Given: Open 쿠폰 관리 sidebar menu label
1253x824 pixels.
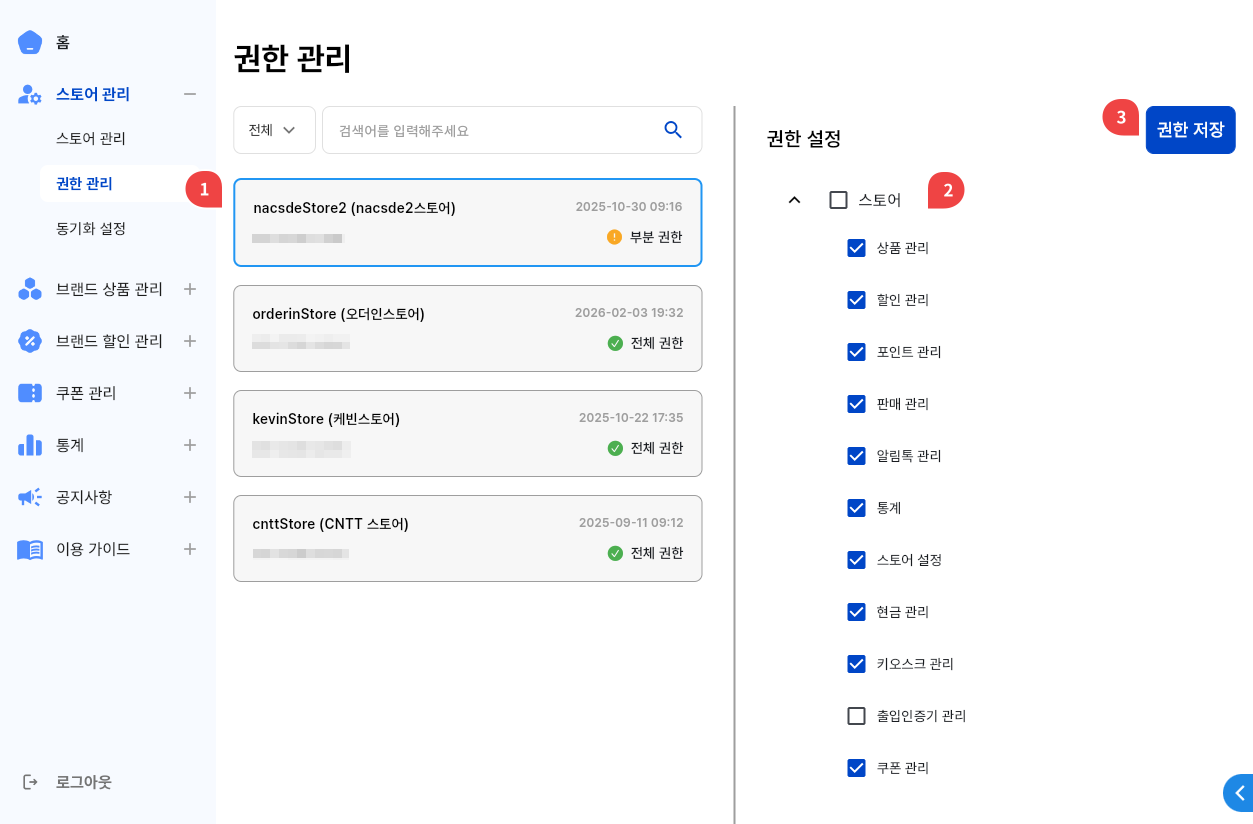Looking at the screenshot, I should click(x=86, y=393).
